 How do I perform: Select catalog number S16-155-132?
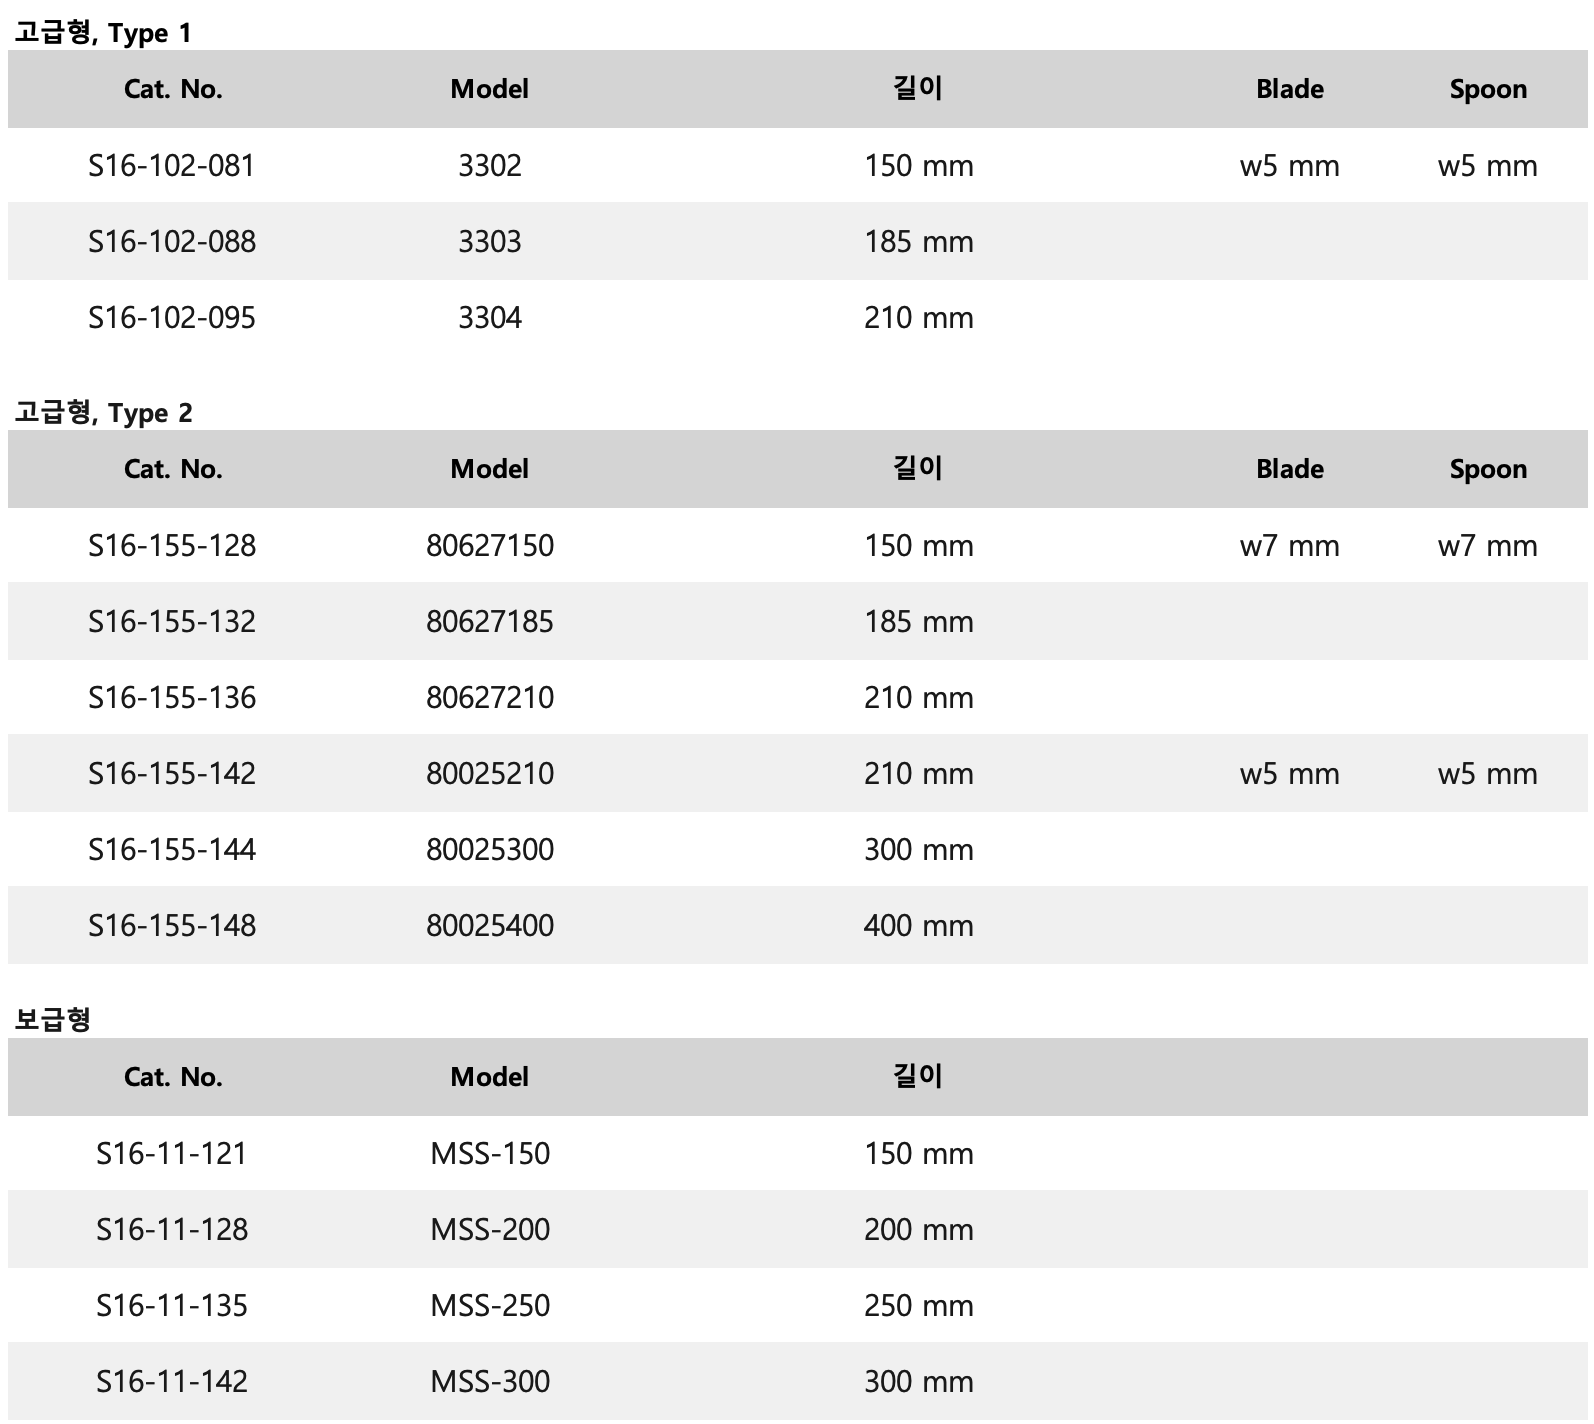click(x=172, y=622)
